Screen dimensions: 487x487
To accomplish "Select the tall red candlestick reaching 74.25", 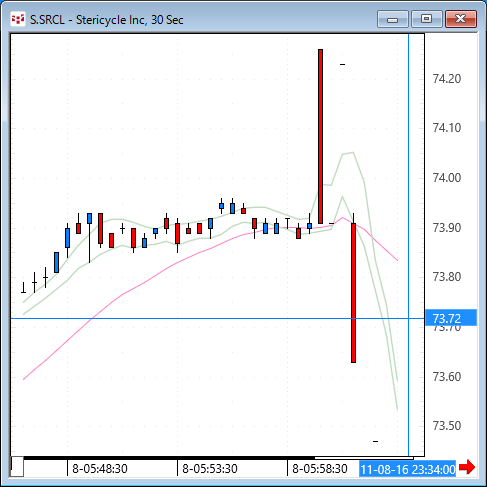I will [x=320, y=136].
